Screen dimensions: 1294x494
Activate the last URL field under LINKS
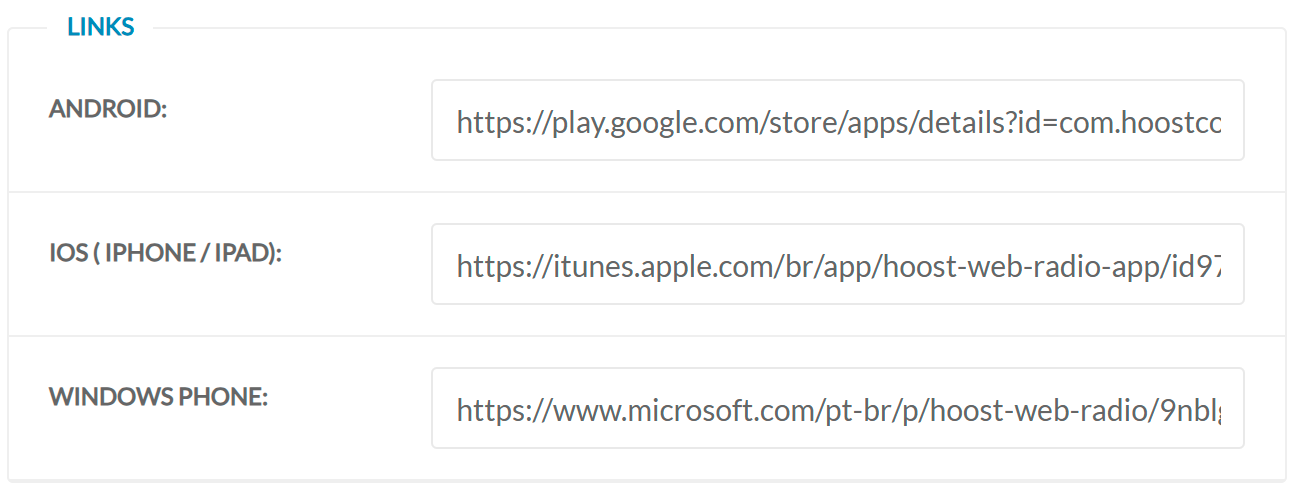coord(837,409)
